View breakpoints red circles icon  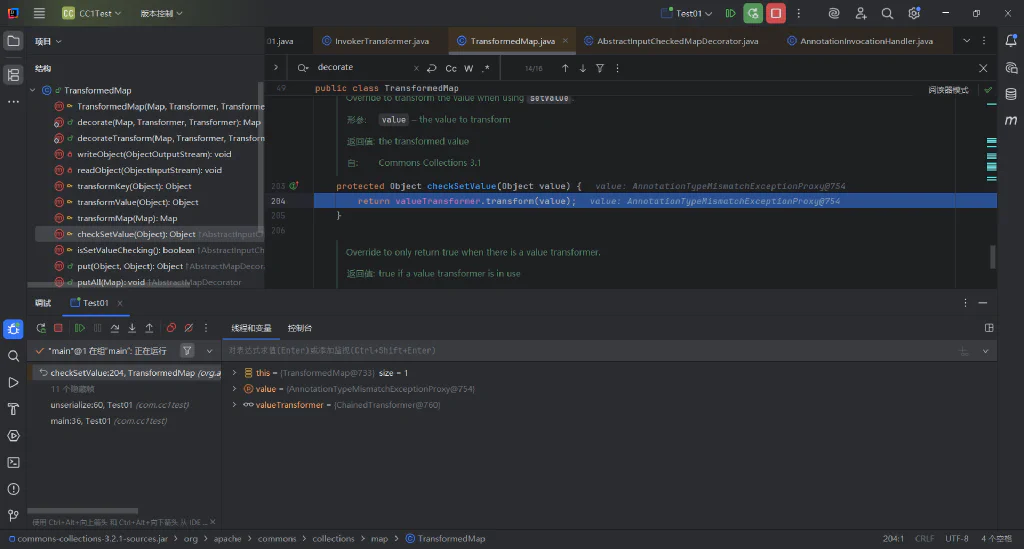tap(171, 328)
